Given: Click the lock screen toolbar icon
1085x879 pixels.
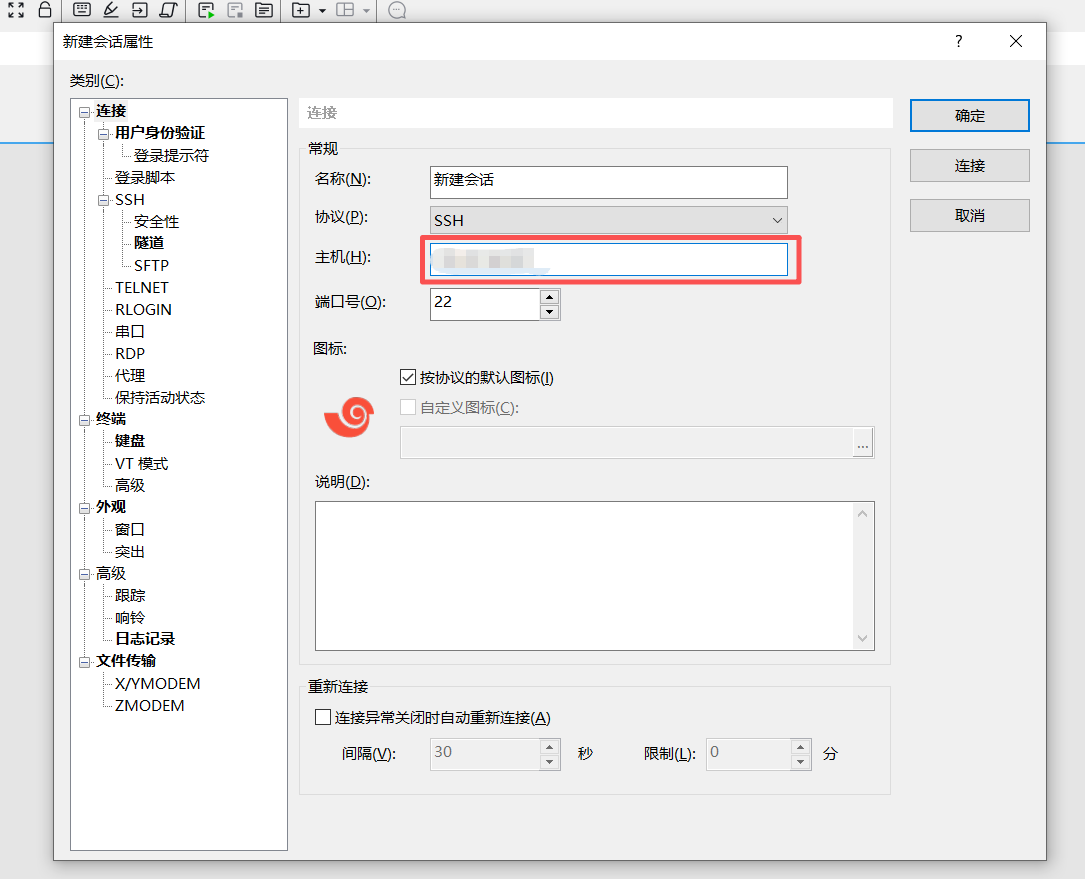Looking at the screenshot, I should pyautogui.click(x=45, y=11).
